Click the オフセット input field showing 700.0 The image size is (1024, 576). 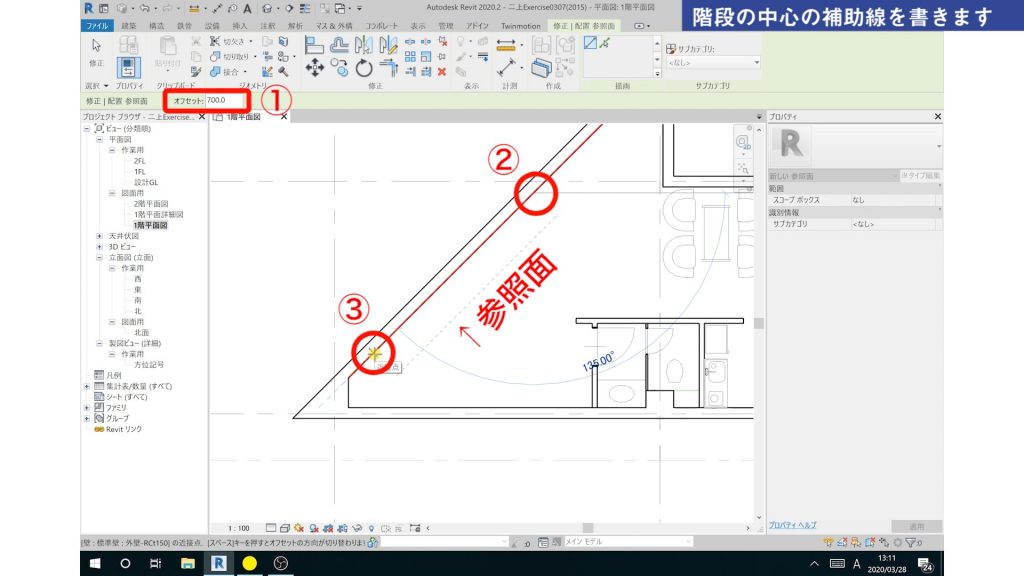227,101
